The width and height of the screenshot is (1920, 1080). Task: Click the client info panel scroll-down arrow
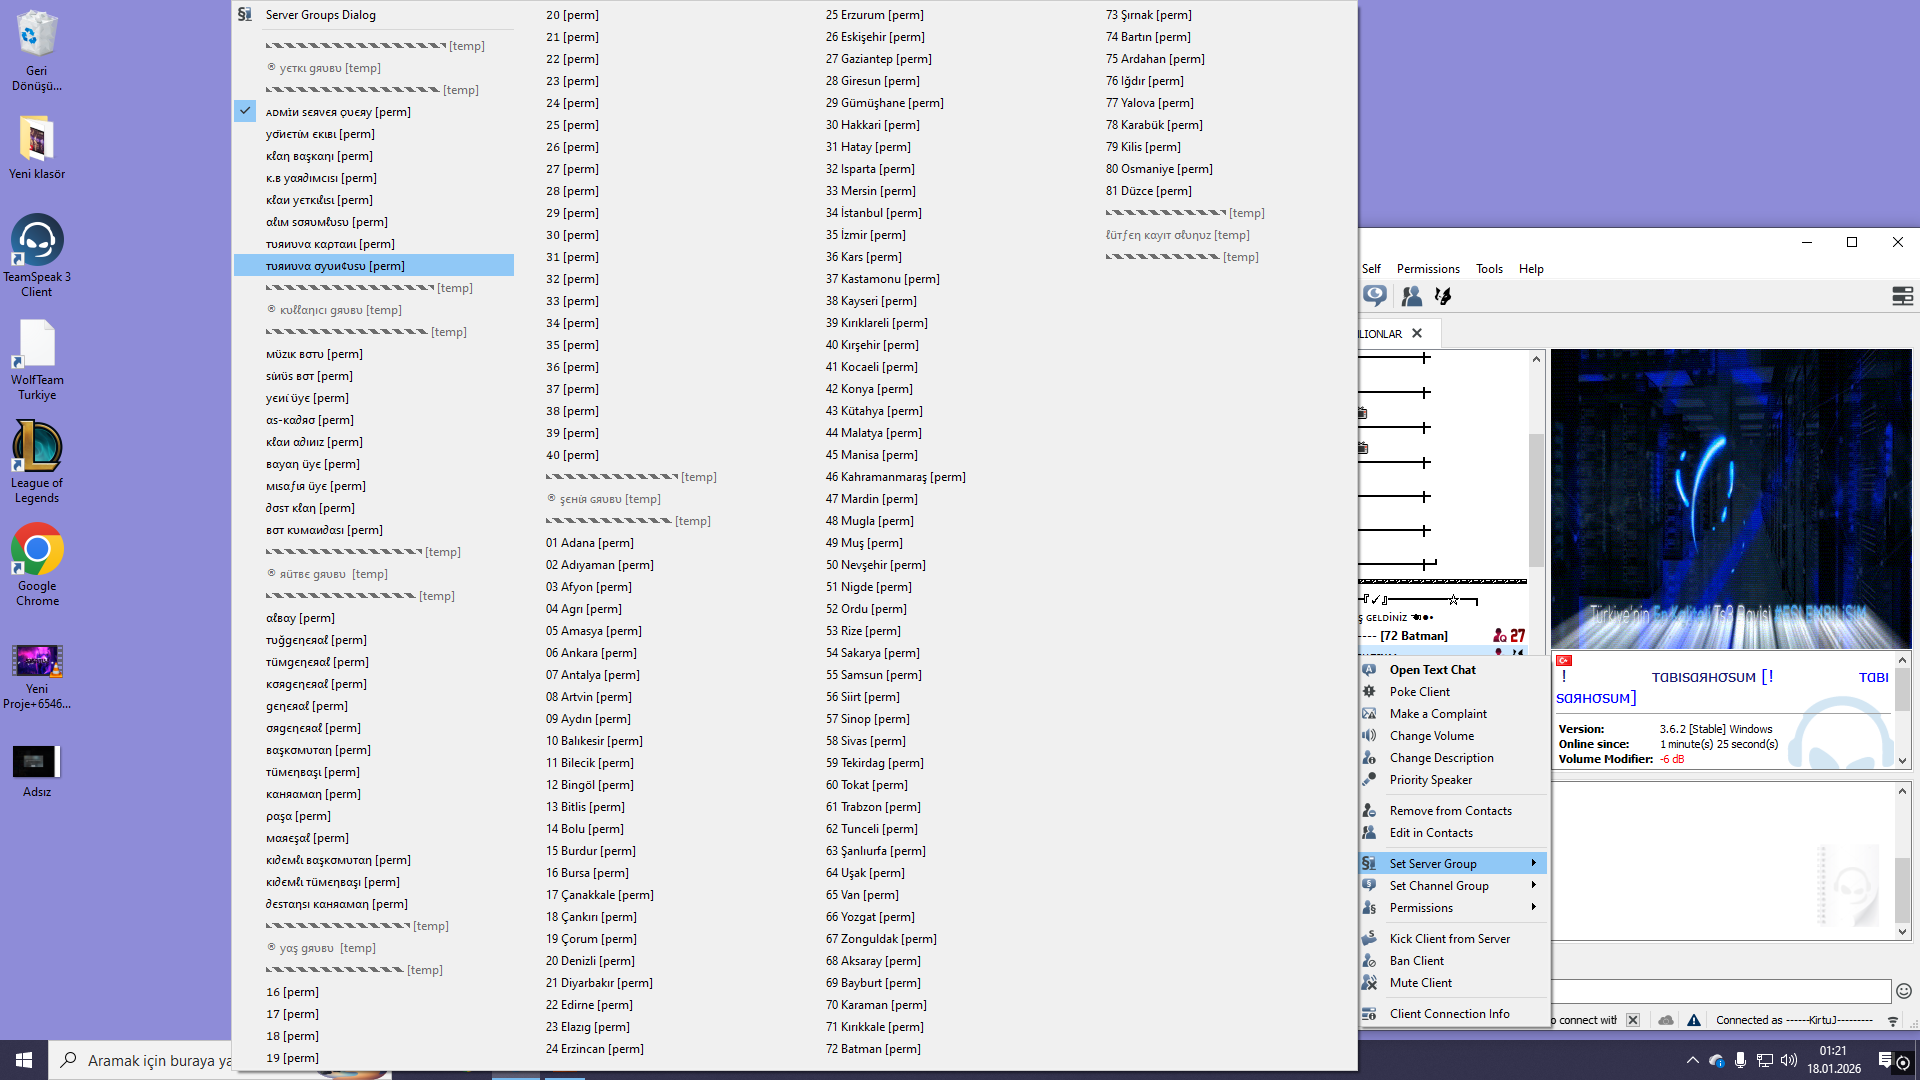[1902, 760]
